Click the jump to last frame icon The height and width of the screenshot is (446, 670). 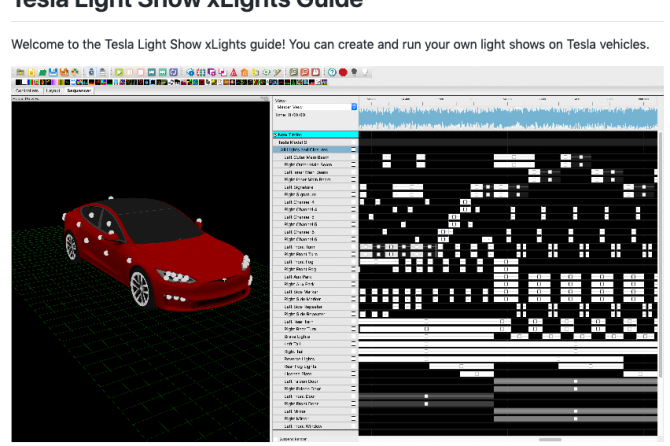pos(162,72)
